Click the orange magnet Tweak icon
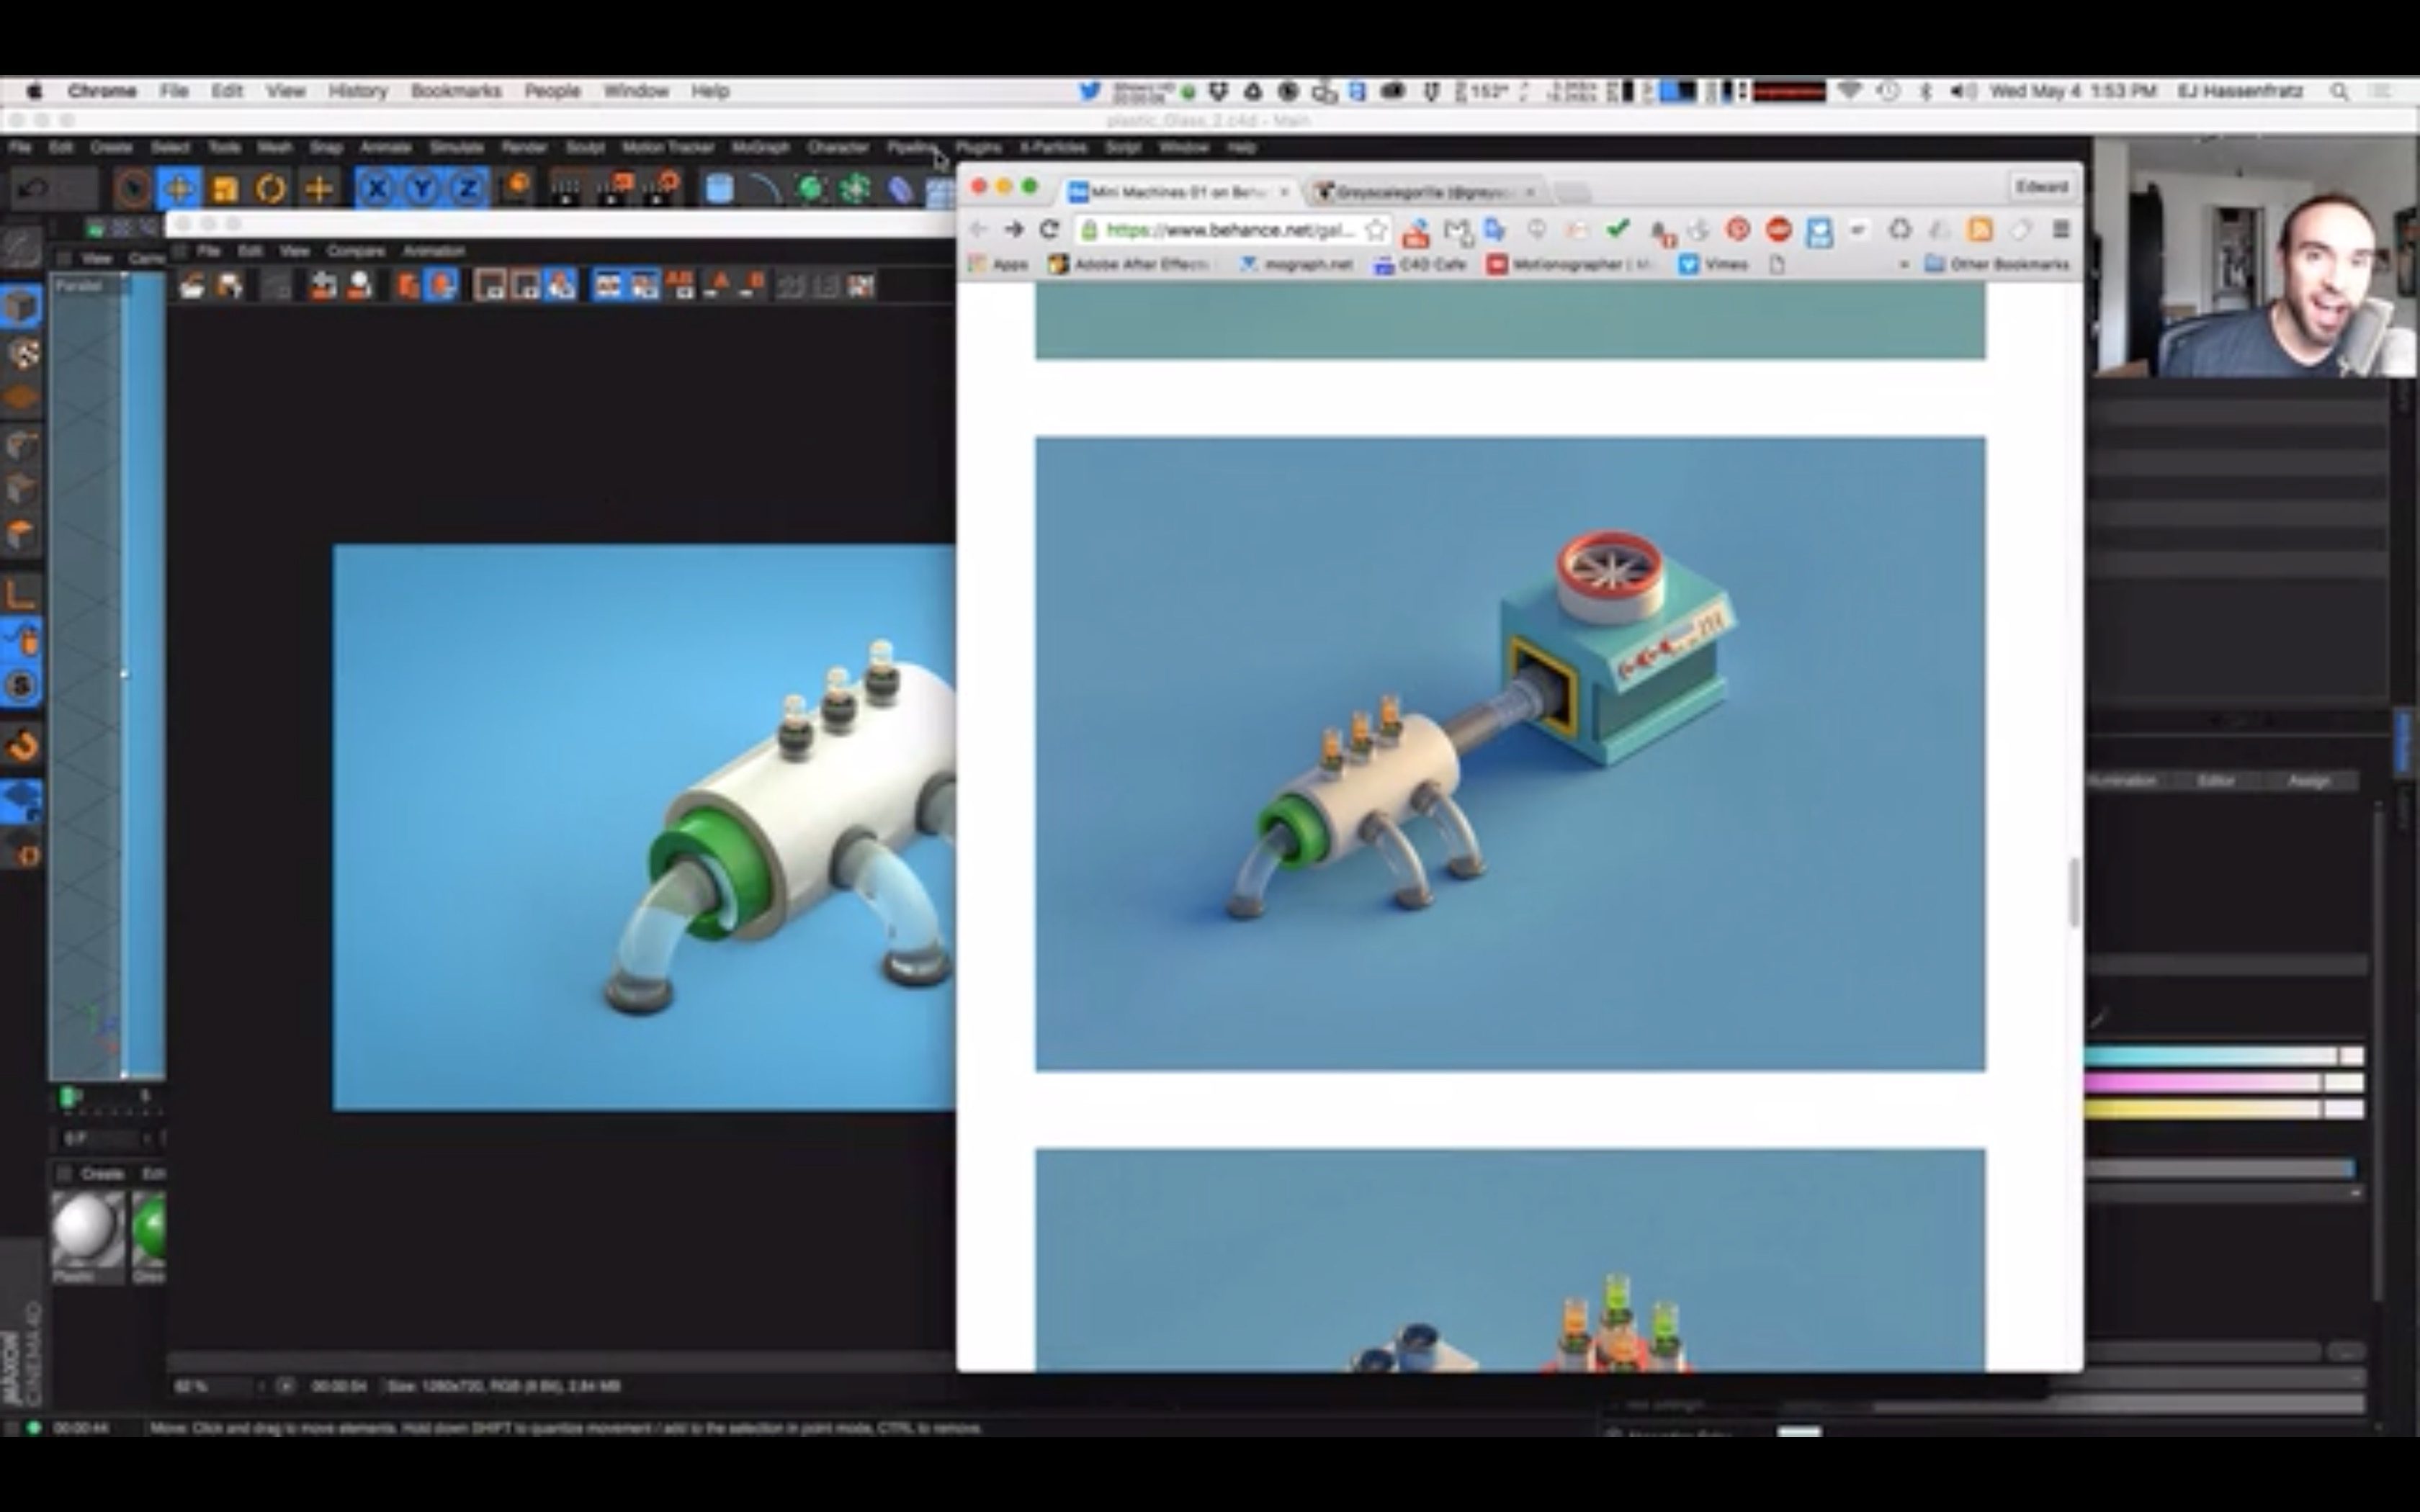Screen dimensions: 2420x1512 pos(22,745)
